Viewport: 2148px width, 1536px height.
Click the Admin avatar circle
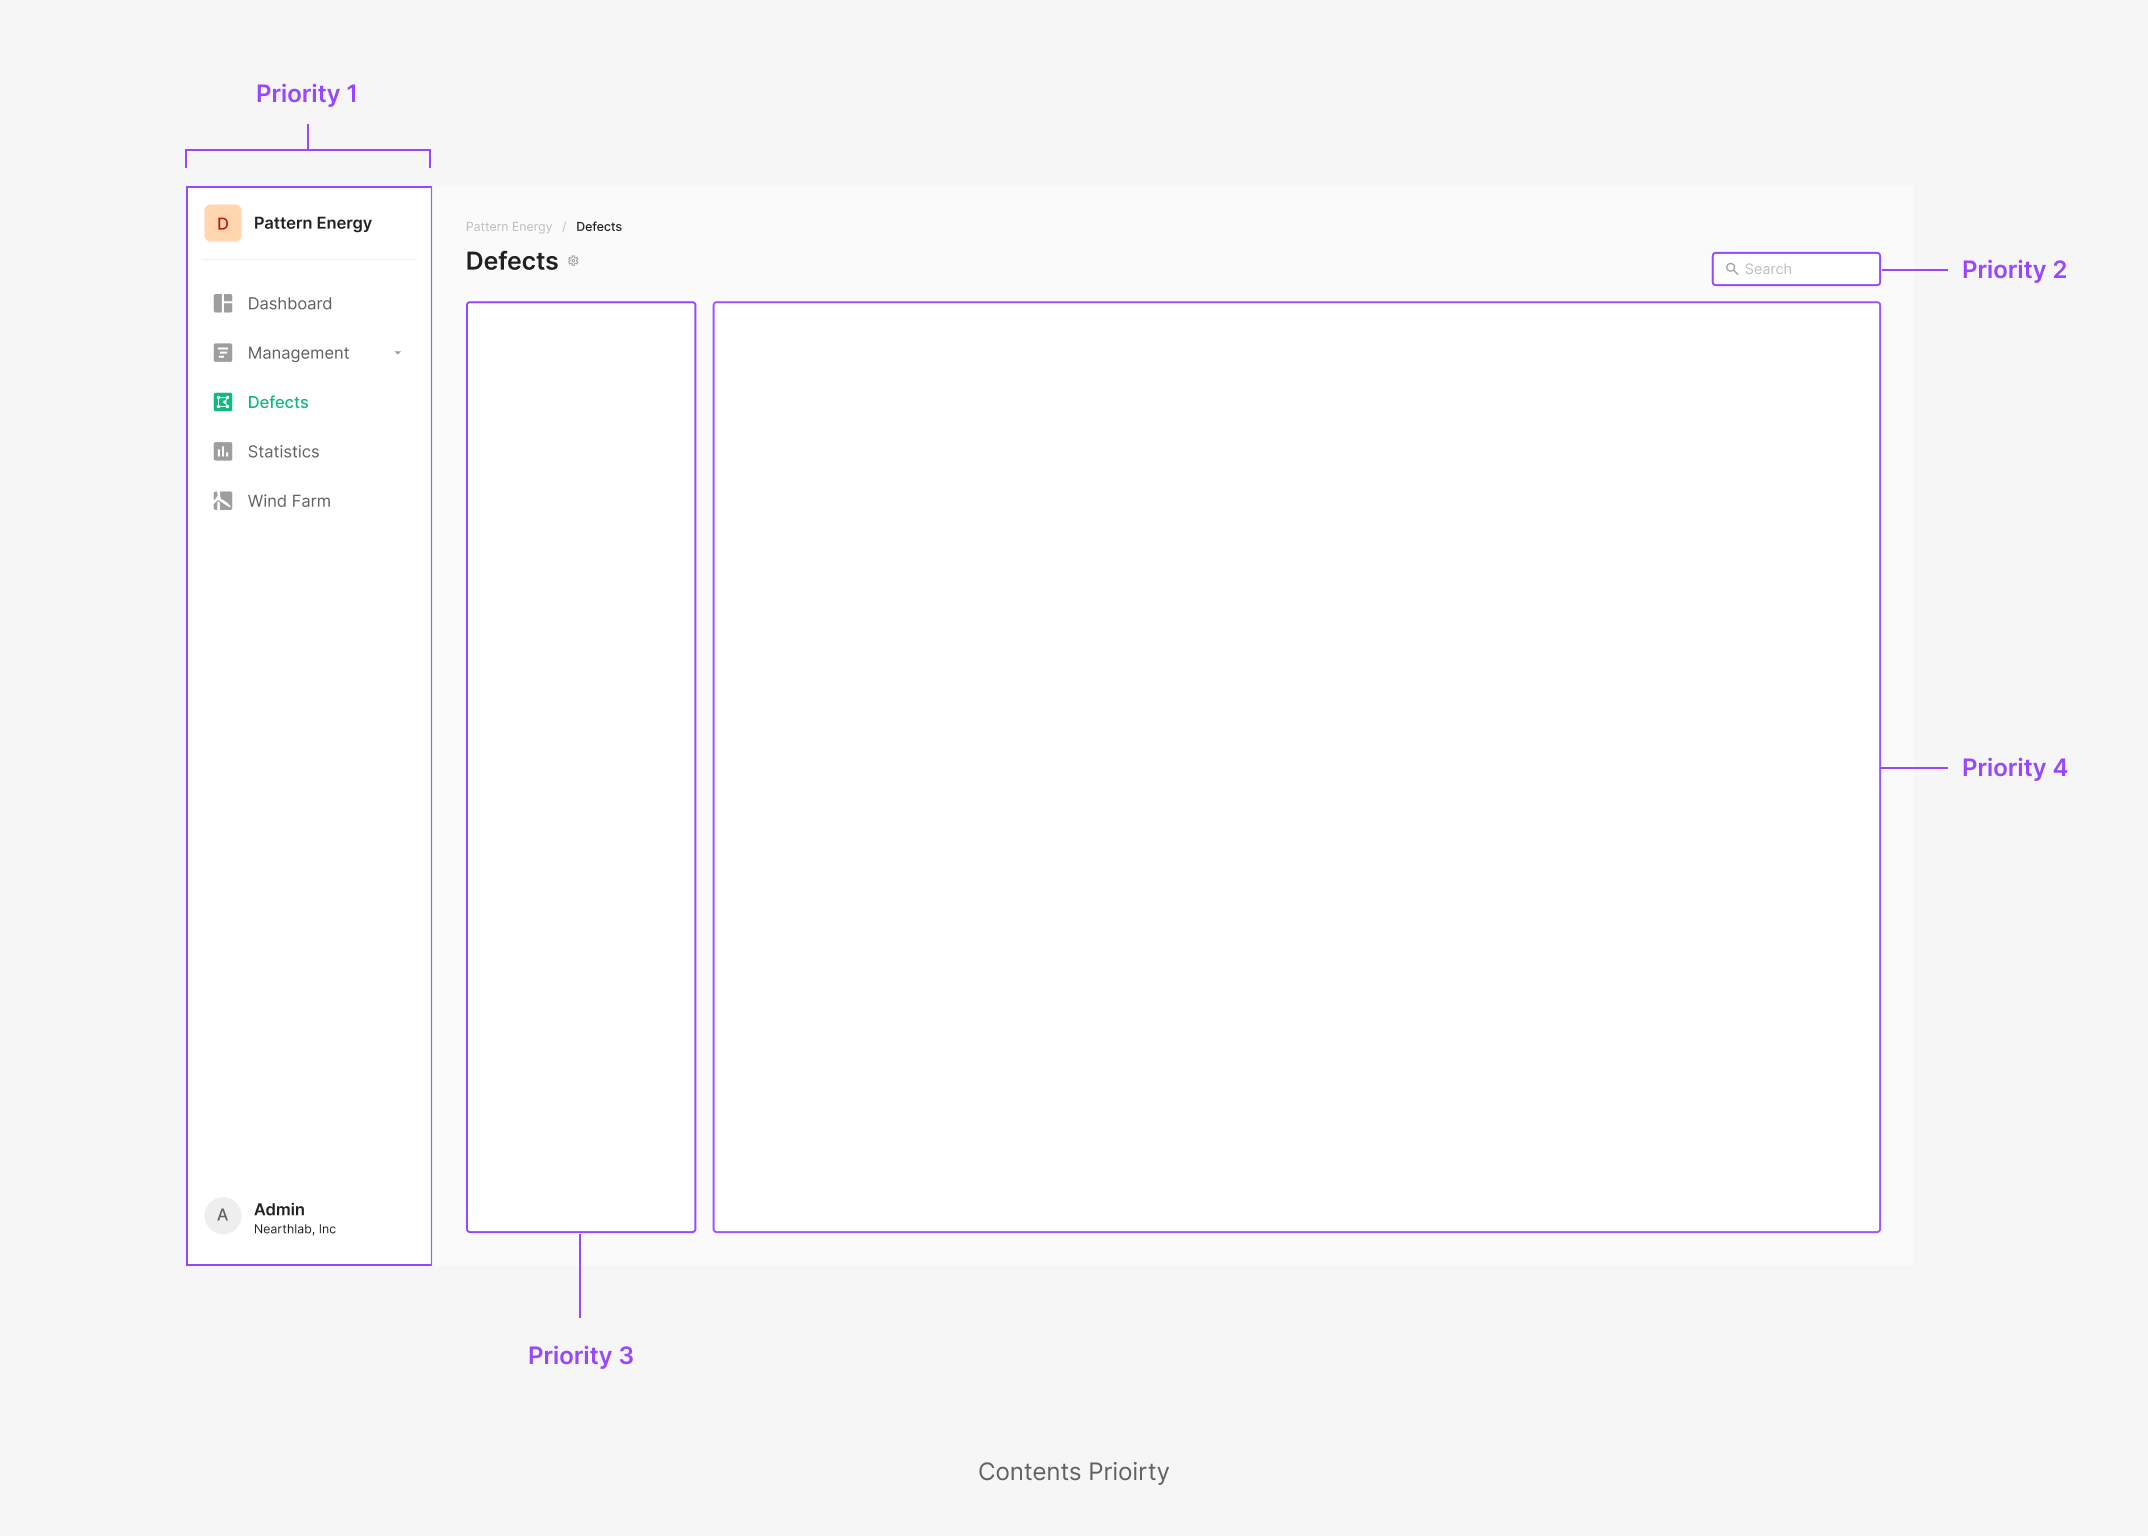(223, 1215)
